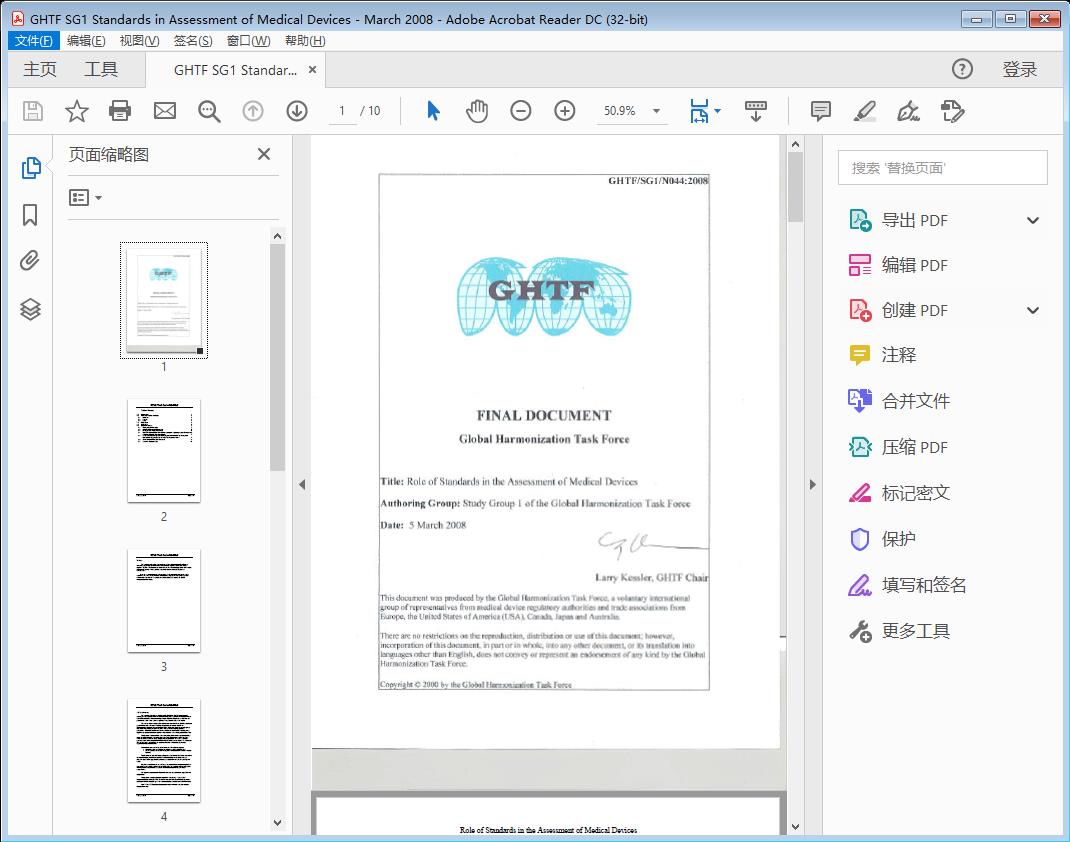The height and width of the screenshot is (842, 1070).
Task: Open 更多工具 in the right panel
Action: 917,631
